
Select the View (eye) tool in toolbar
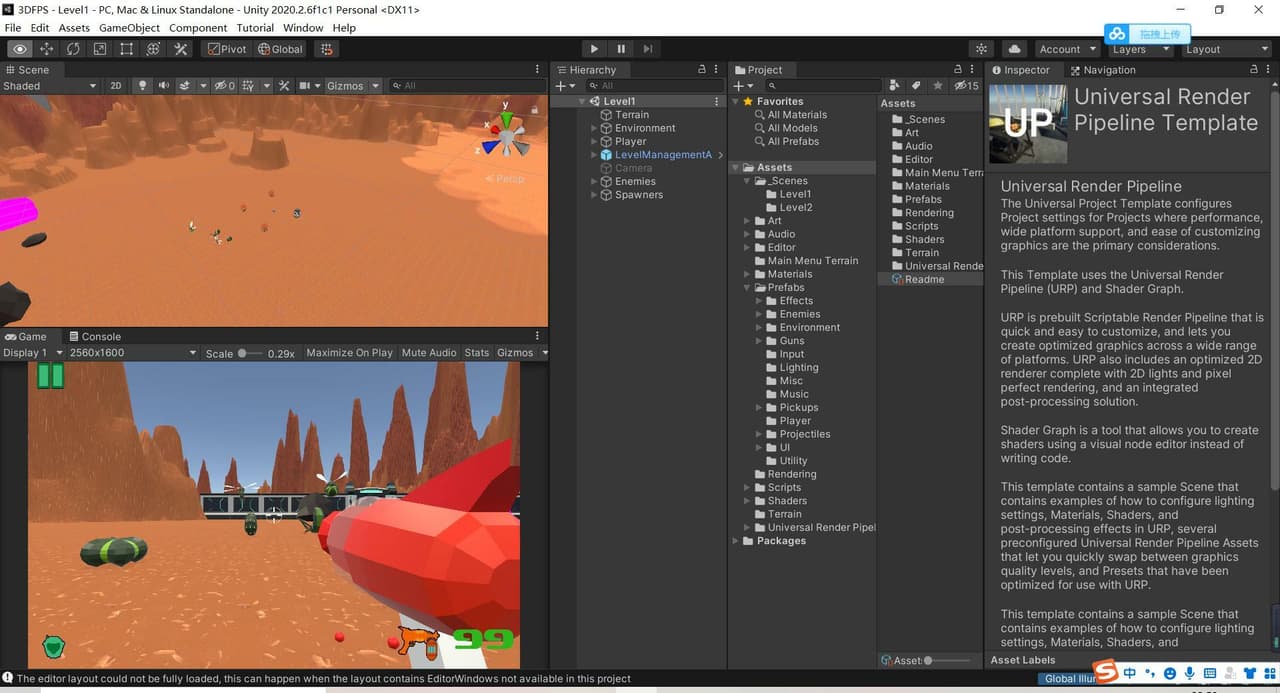point(20,49)
